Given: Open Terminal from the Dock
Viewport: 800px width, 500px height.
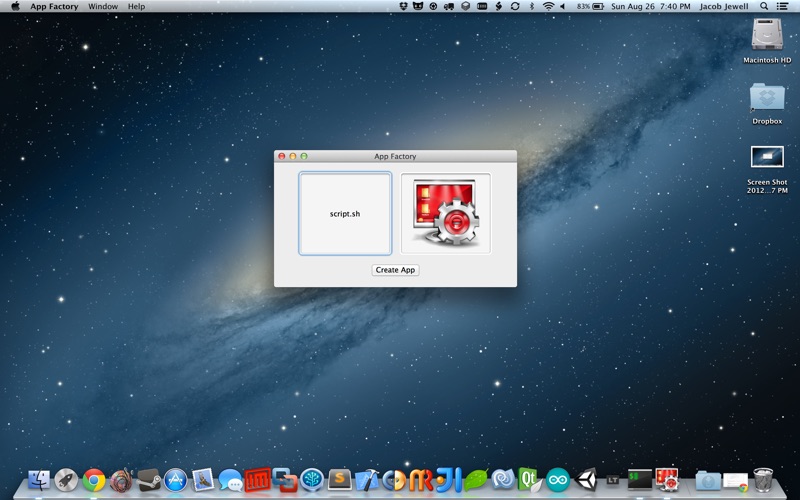Looking at the screenshot, I should tap(640, 480).
